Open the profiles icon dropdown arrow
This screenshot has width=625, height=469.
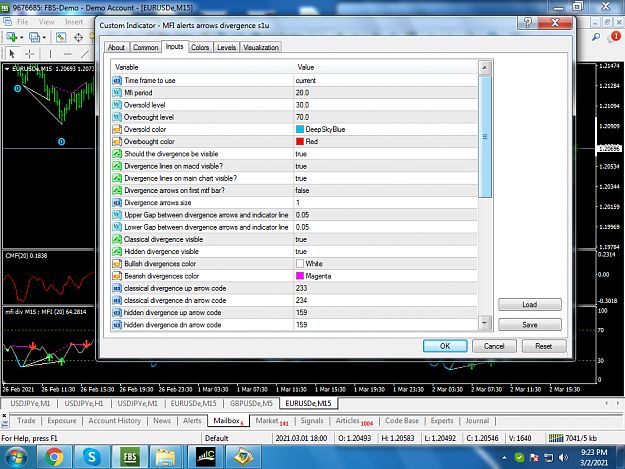click(x=44, y=37)
